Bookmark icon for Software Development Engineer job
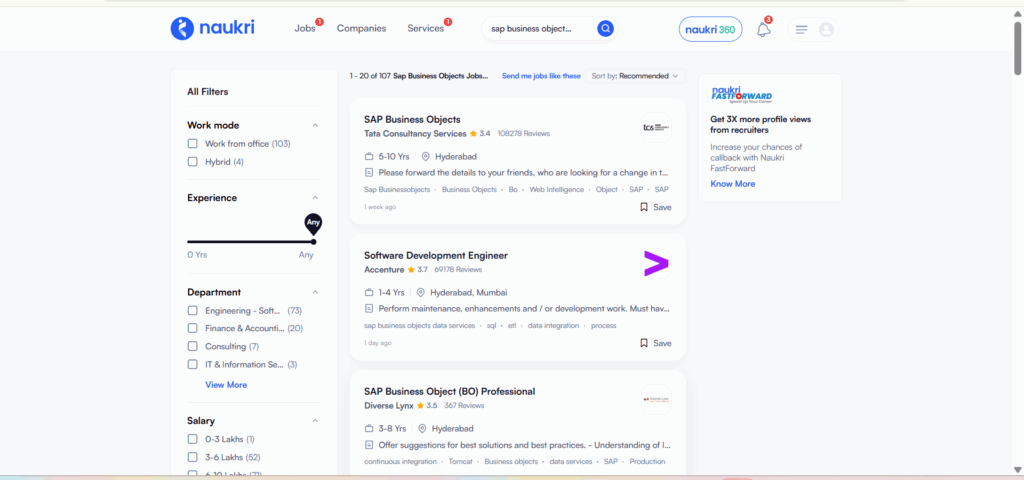Image resolution: width=1024 pixels, height=480 pixels. (643, 343)
